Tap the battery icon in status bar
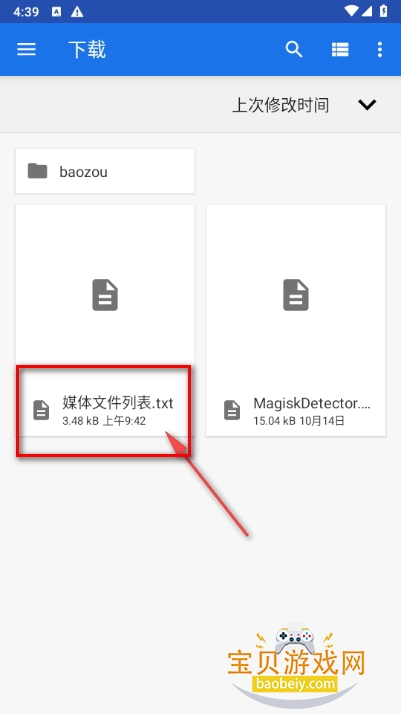Image resolution: width=401 pixels, height=714 pixels. [384, 11]
